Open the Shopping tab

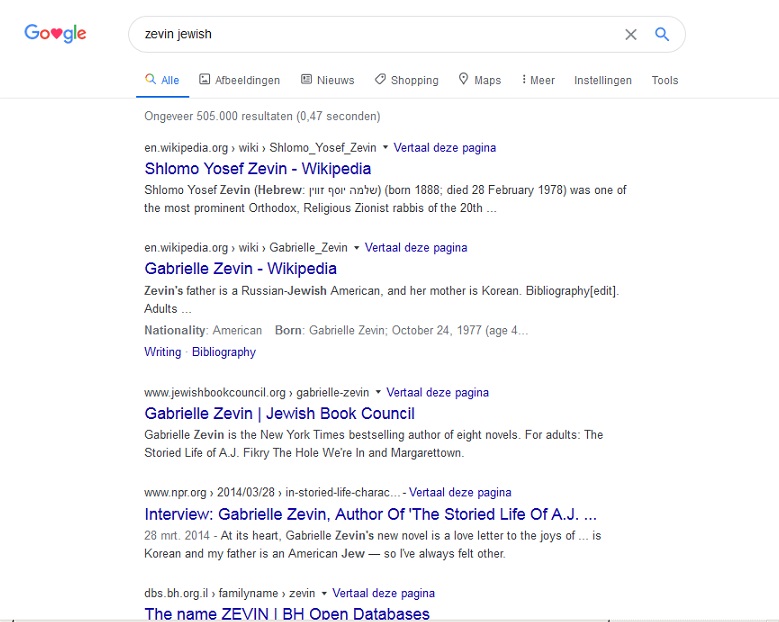407,80
